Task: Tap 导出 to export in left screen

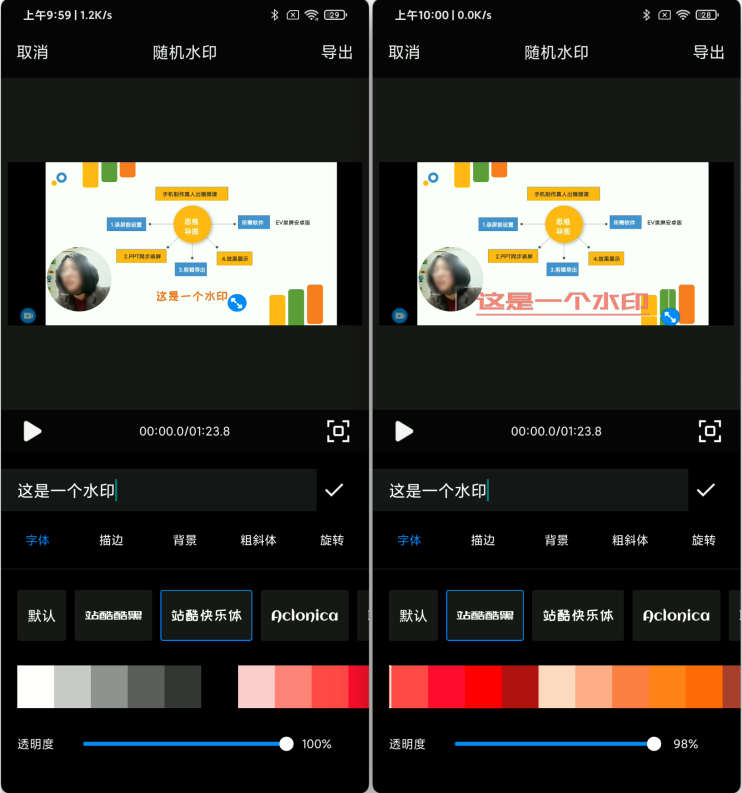Action: (x=337, y=52)
